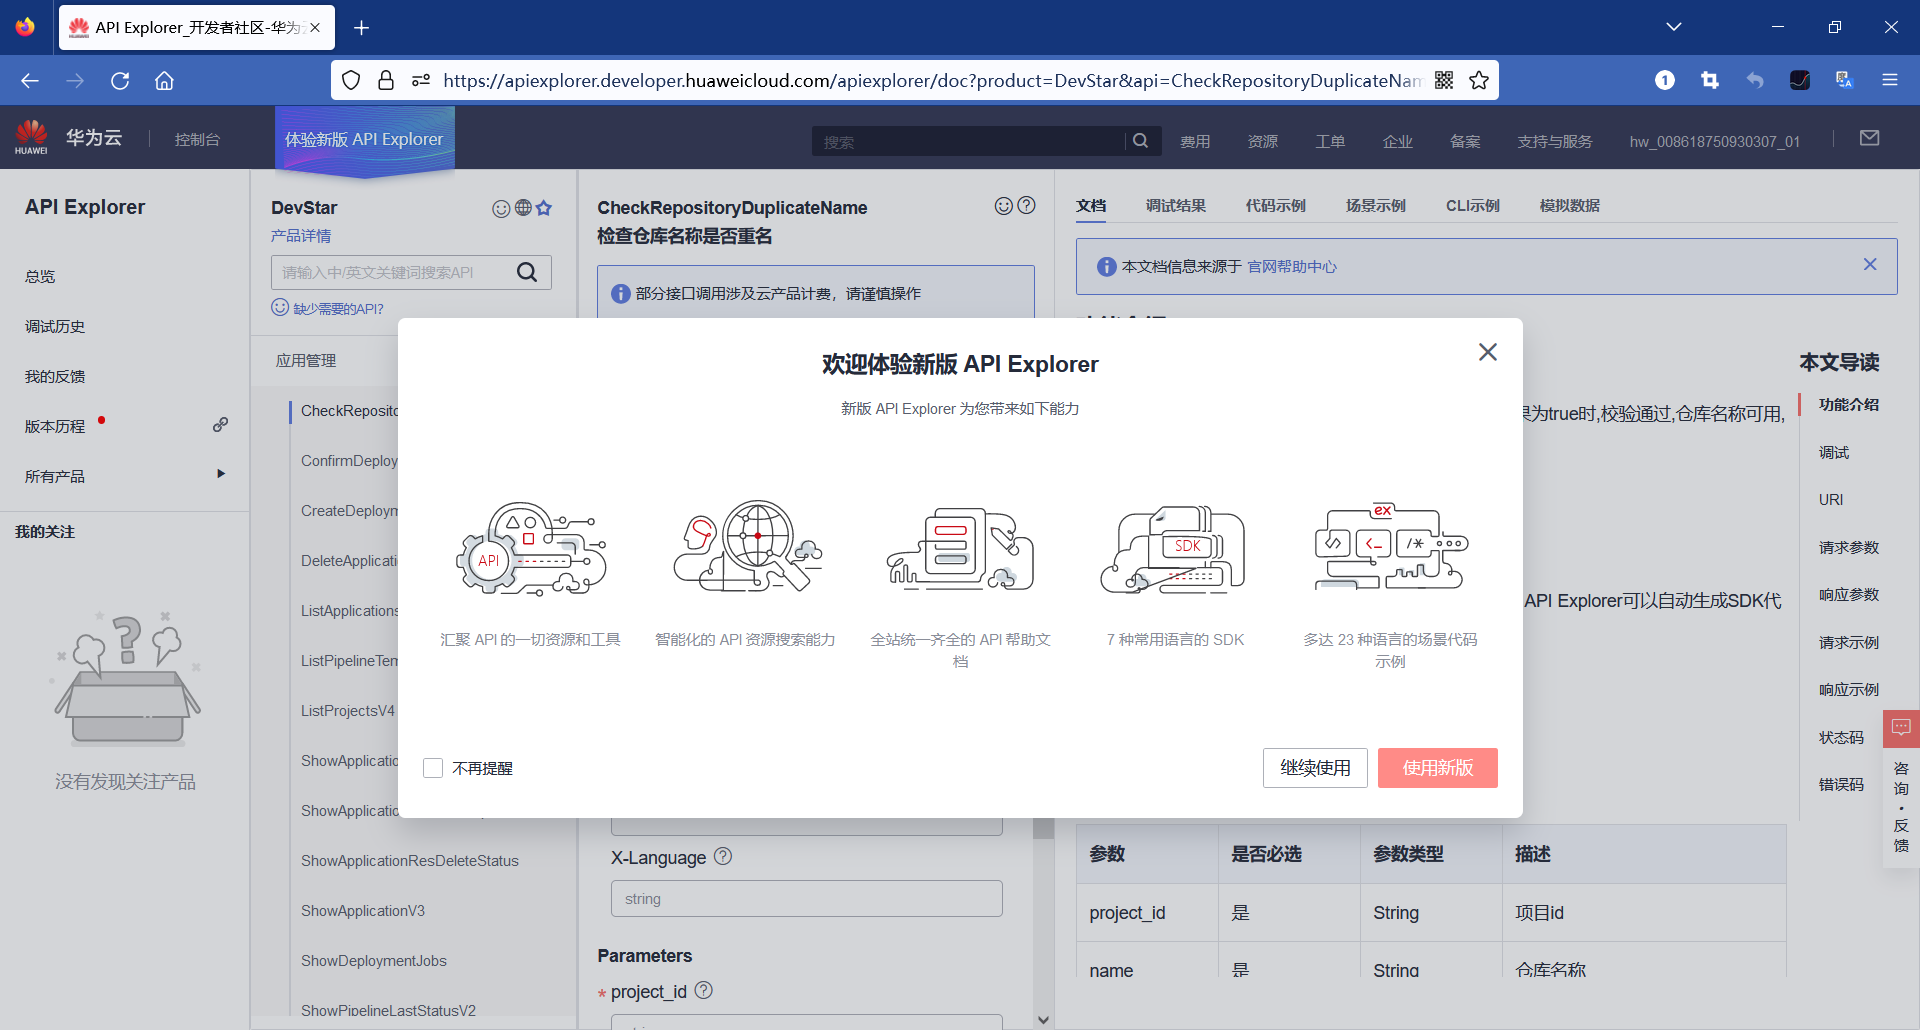Dismiss the document info banner via its X
The image size is (1920, 1030).
coord(1870,264)
